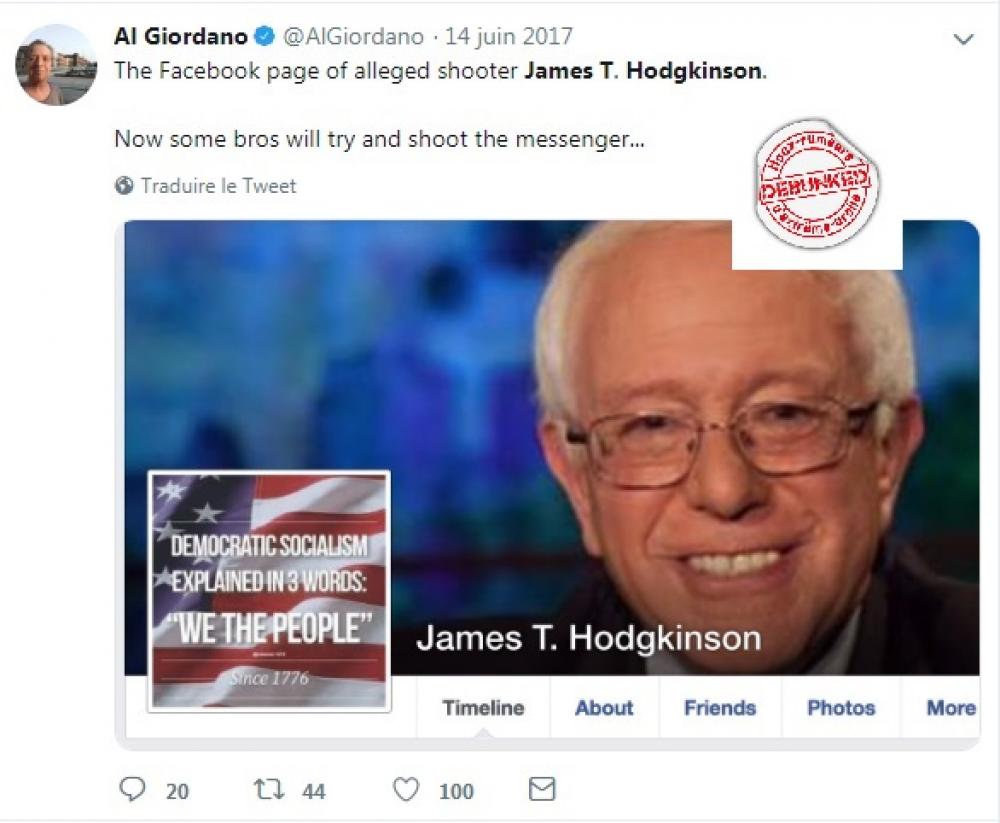The height and width of the screenshot is (823, 1000).
Task: Switch to the Timeline tab
Action: (x=483, y=708)
